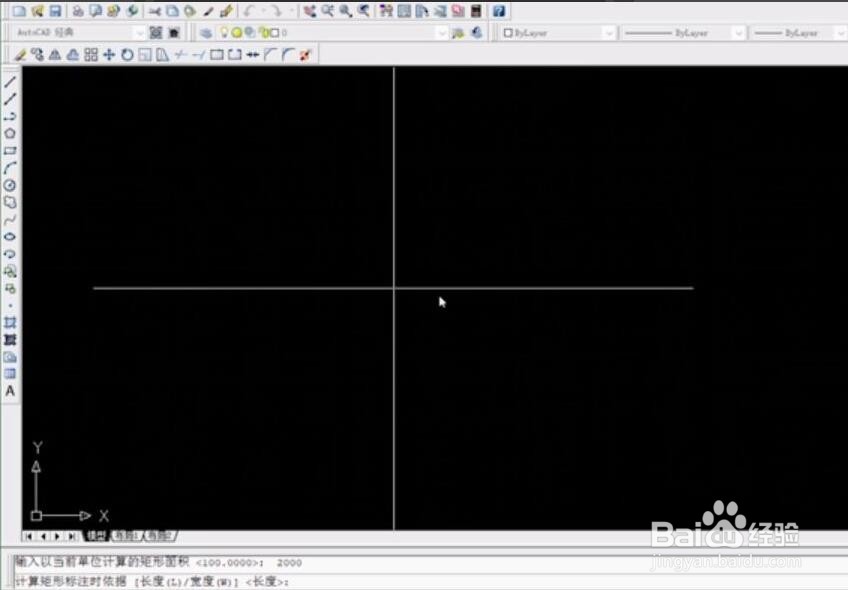Viewport: 848px width, 590px height.
Task: Click the Zoom realtime magnifier icon
Action: [x=328, y=11]
